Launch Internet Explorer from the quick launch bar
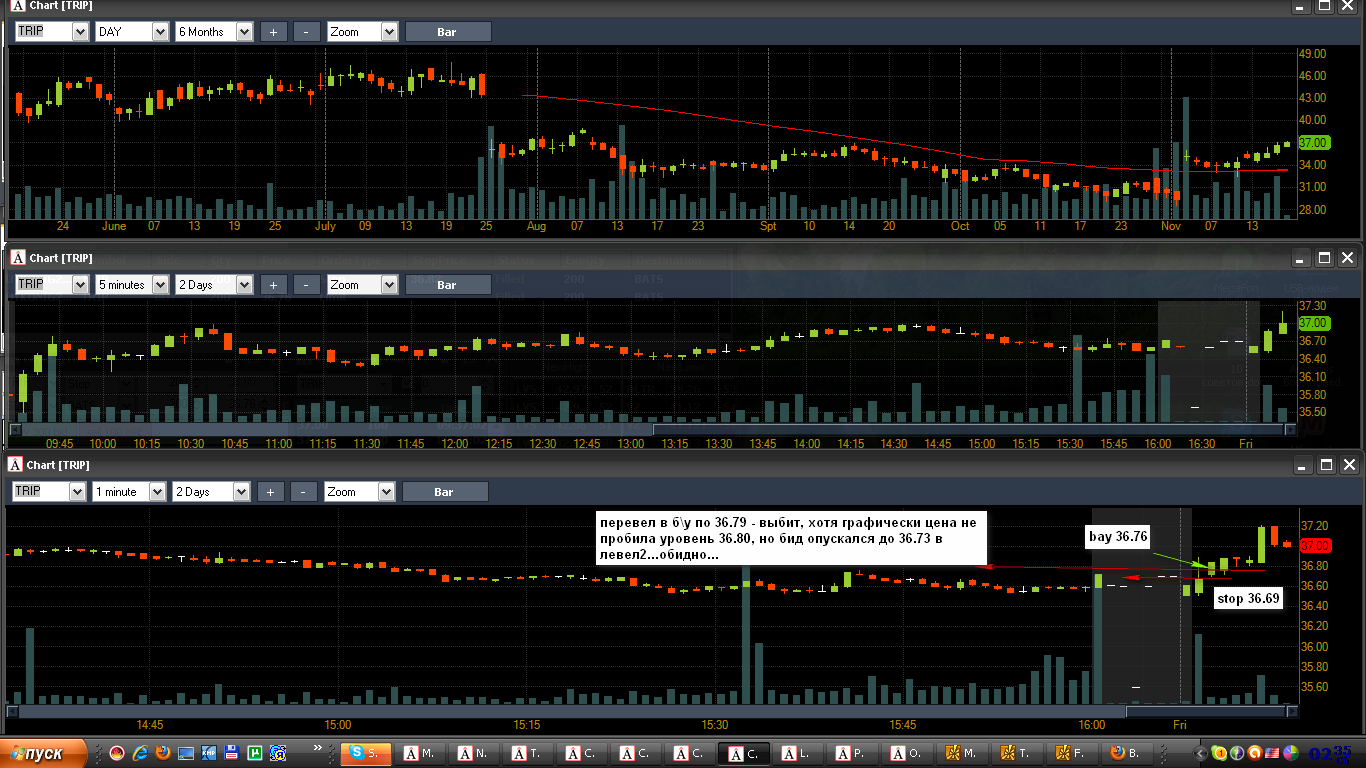This screenshot has width=1366, height=768. [x=140, y=753]
